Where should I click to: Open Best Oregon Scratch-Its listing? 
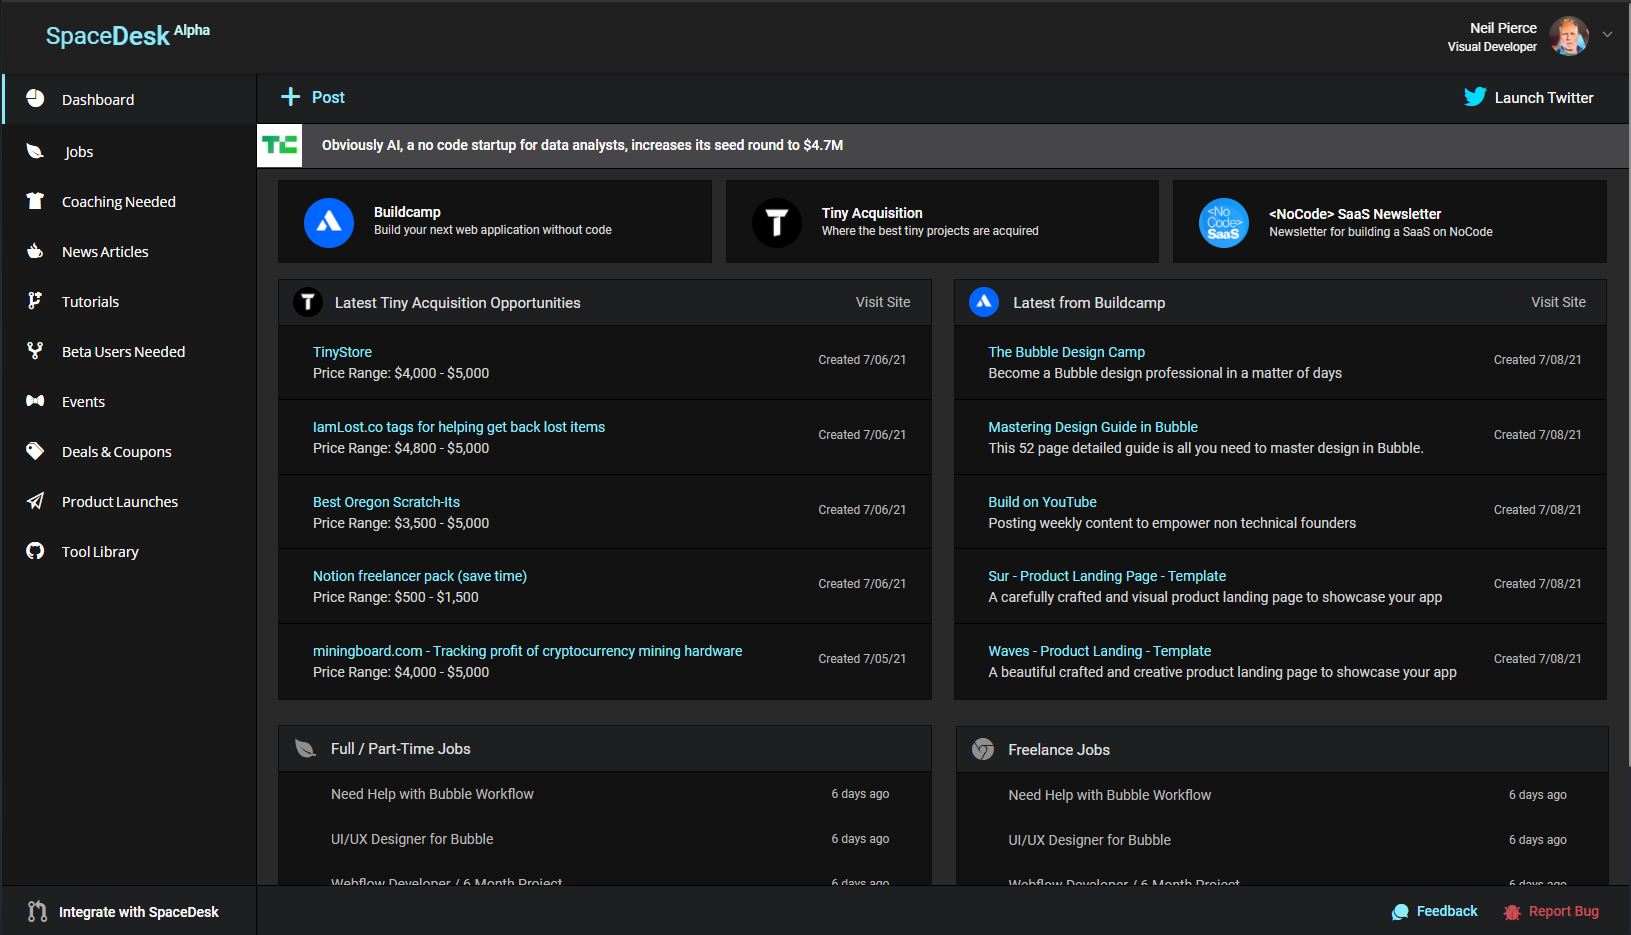click(386, 502)
